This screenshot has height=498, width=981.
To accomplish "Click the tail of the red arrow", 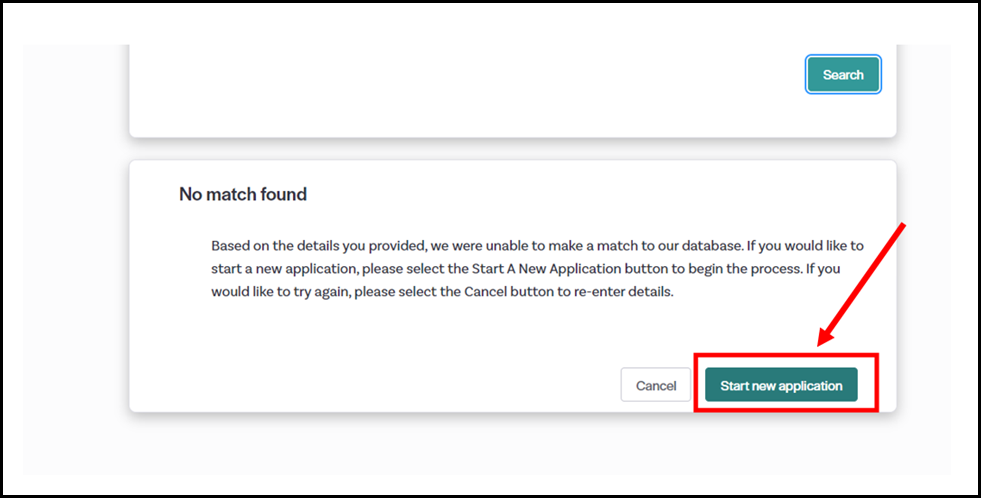I will coord(903,227).
